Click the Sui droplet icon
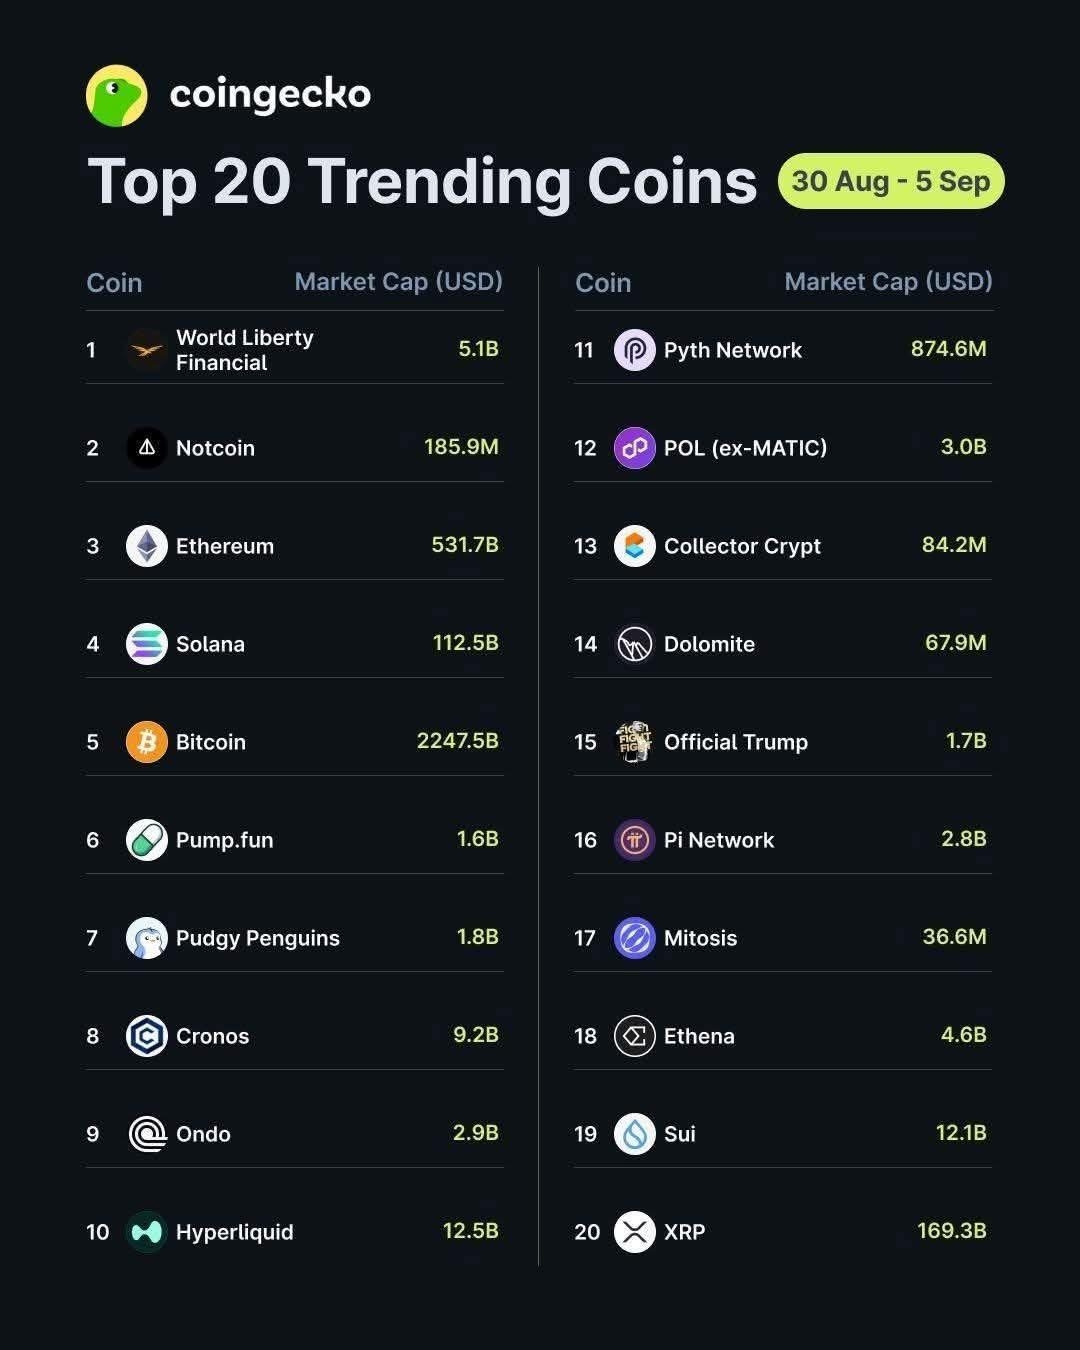1080x1350 pixels. [635, 1134]
